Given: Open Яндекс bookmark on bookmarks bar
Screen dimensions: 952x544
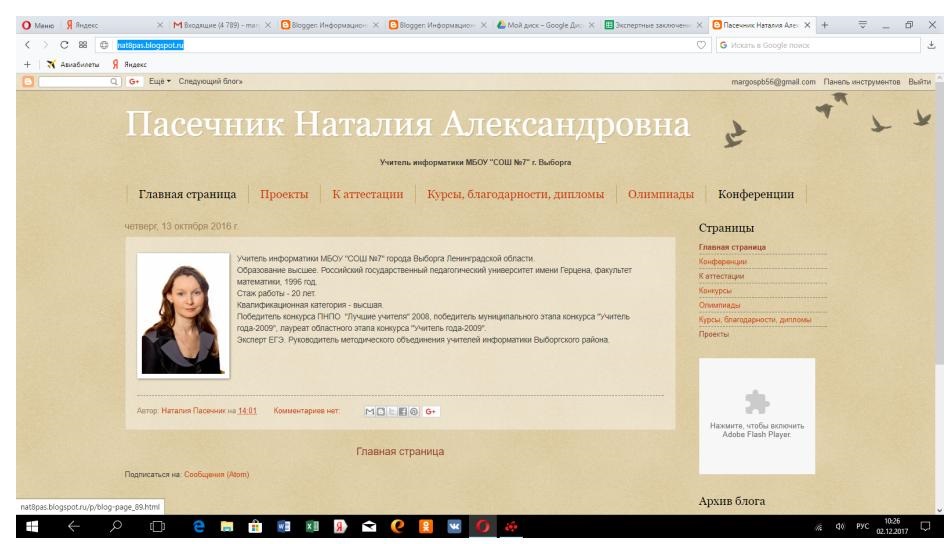Looking at the screenshot, I should (129, 64).
